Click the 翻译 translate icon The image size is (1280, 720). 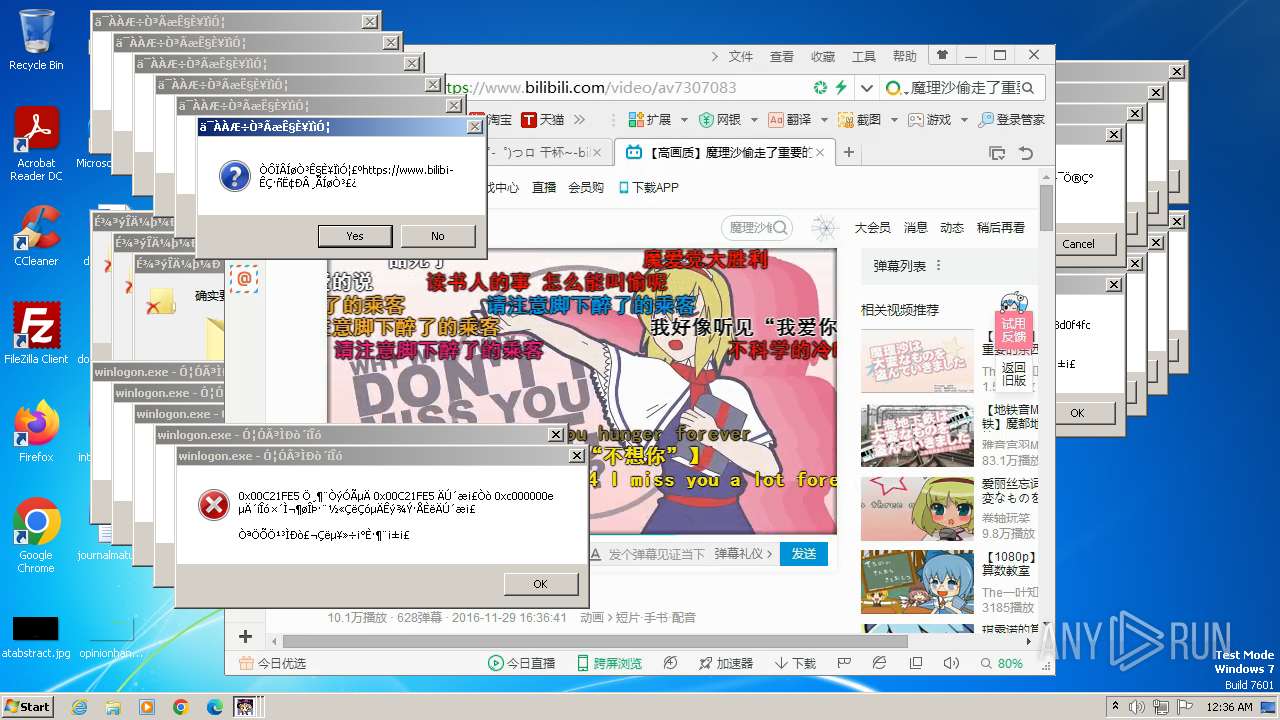tap(776, 120)
